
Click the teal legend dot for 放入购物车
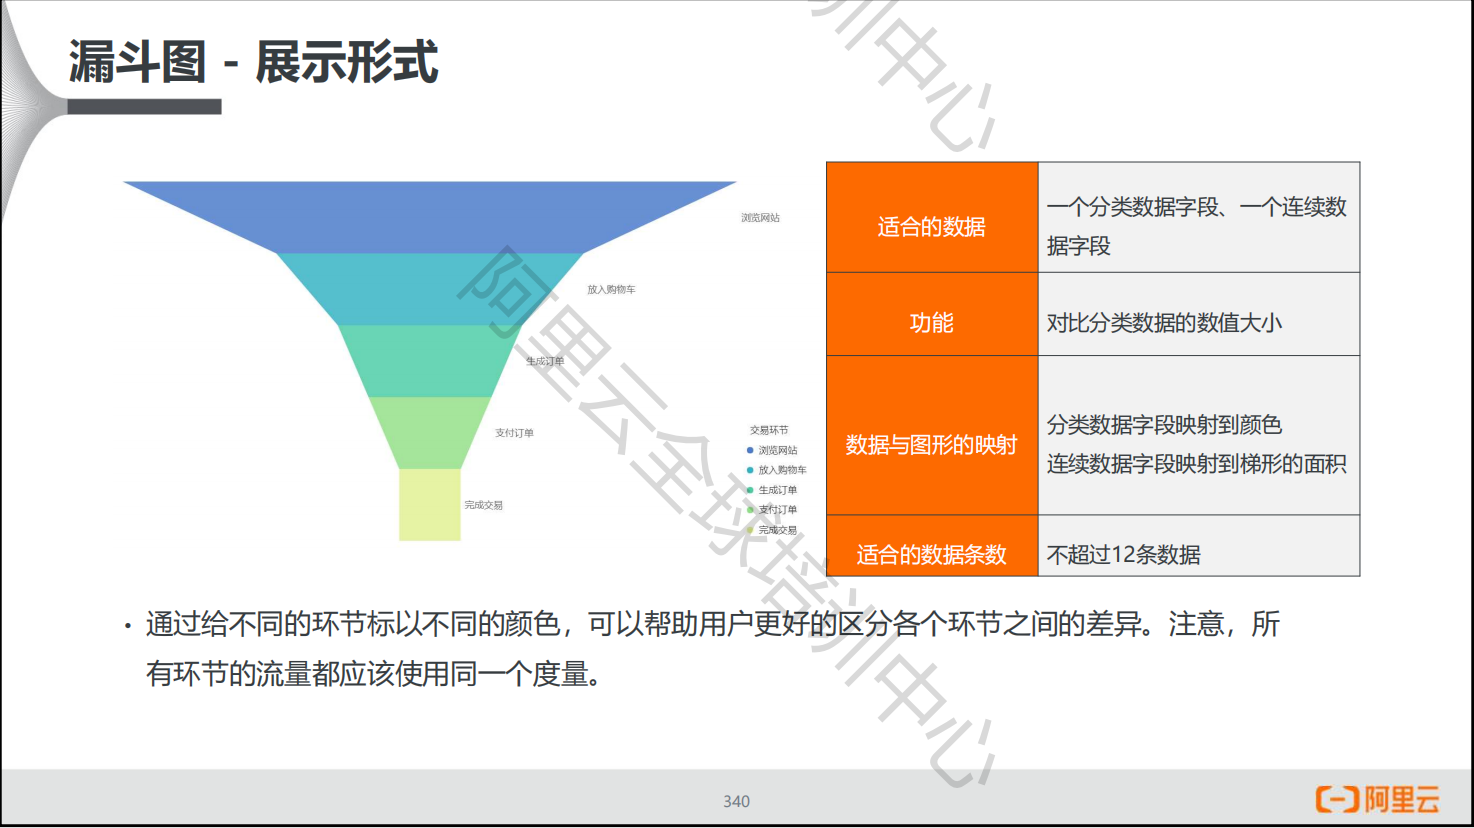pyautogui.click(x=750, y=470)
